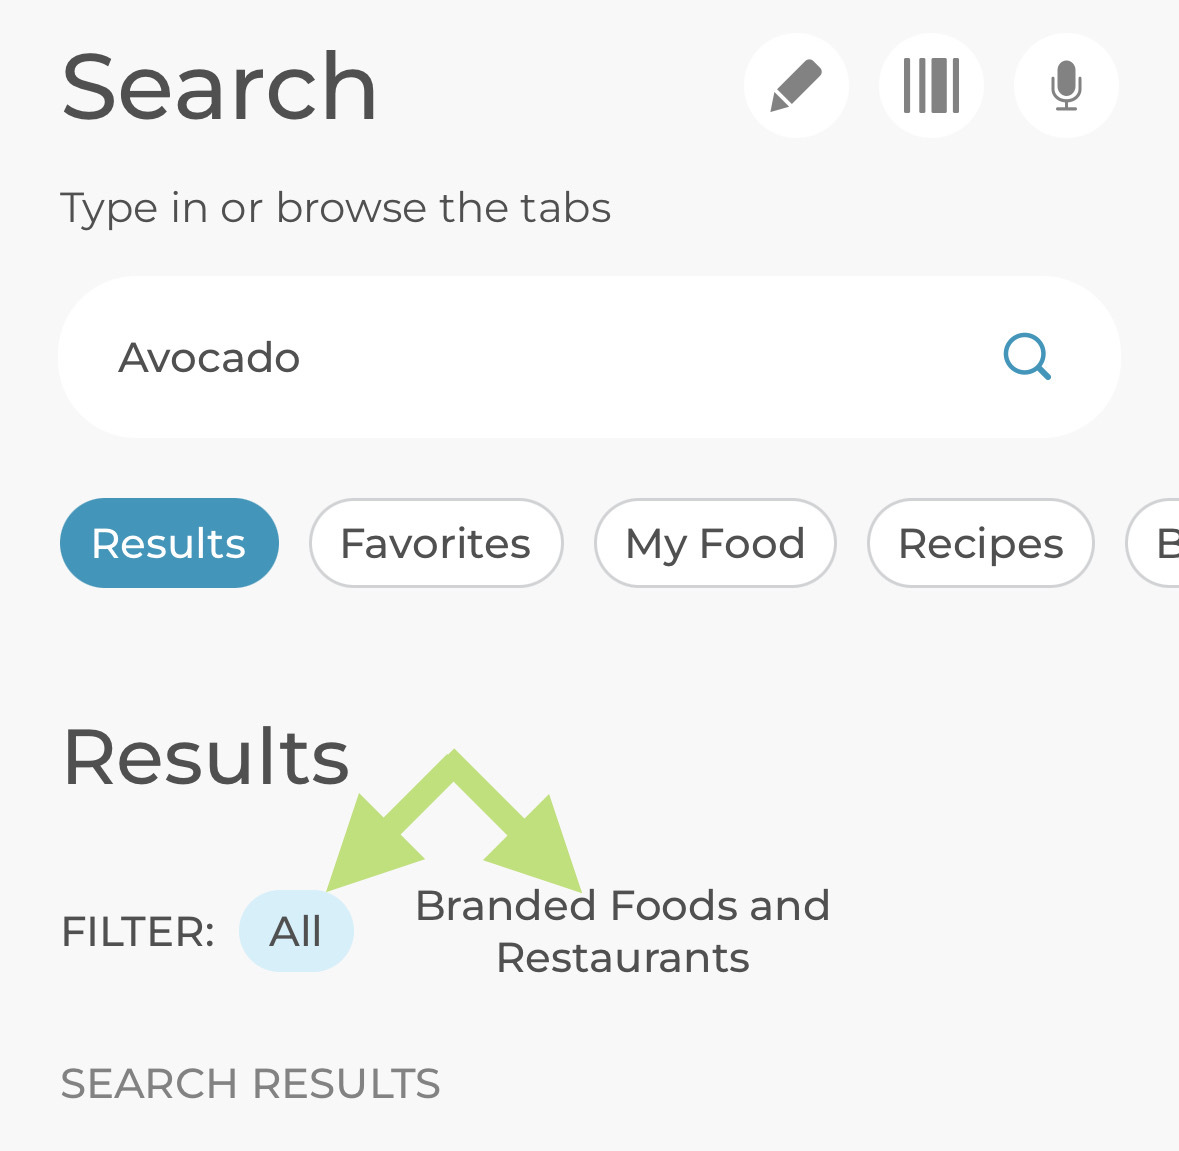Stay on the Results tab
1179x1151 pixels.
pos(168,543)
